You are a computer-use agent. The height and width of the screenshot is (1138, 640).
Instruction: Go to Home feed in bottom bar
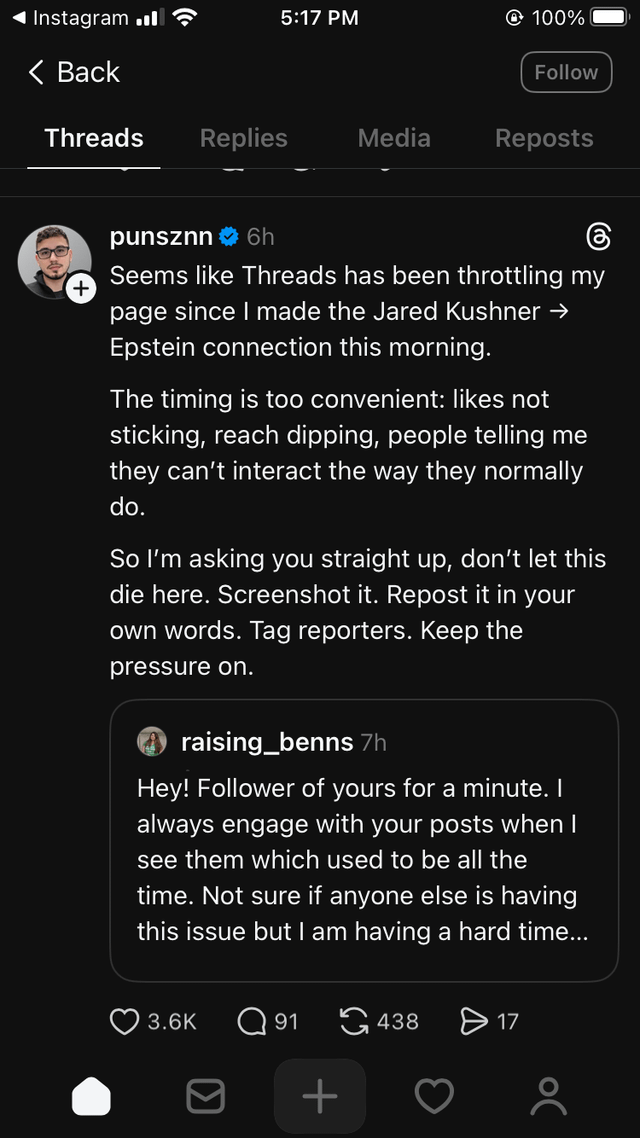pos(92,1096)
